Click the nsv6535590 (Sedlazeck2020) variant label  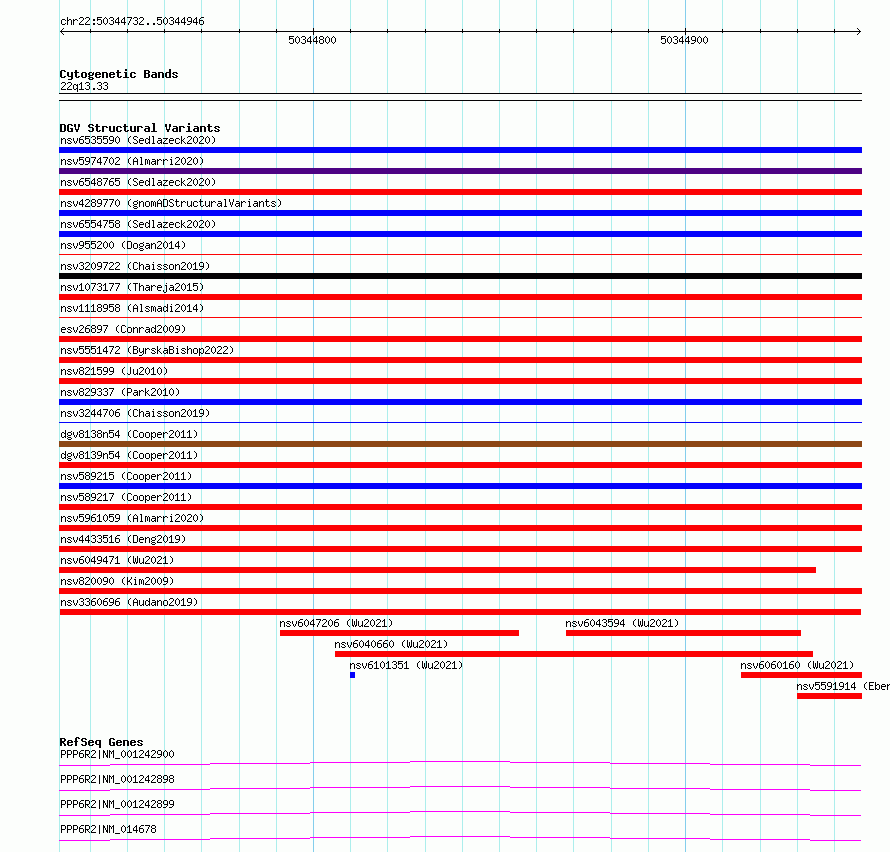tap(138, 140)
